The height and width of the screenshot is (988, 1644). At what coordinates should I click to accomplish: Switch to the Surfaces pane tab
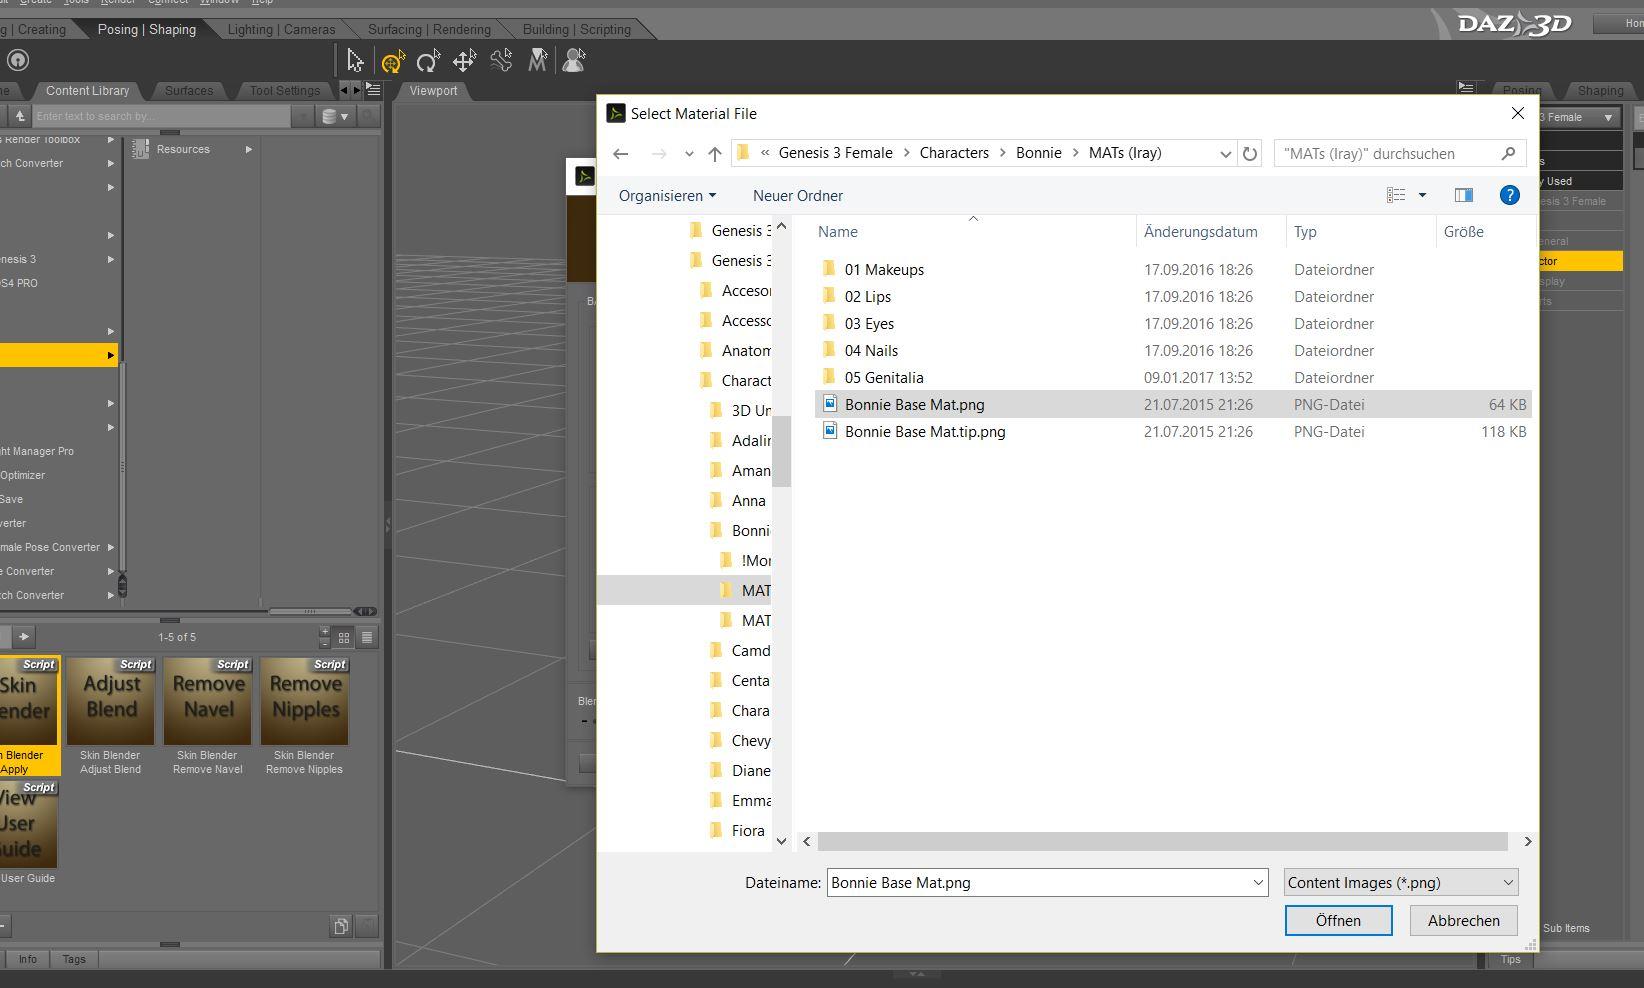pyautogui.click(x=189, y=90)
